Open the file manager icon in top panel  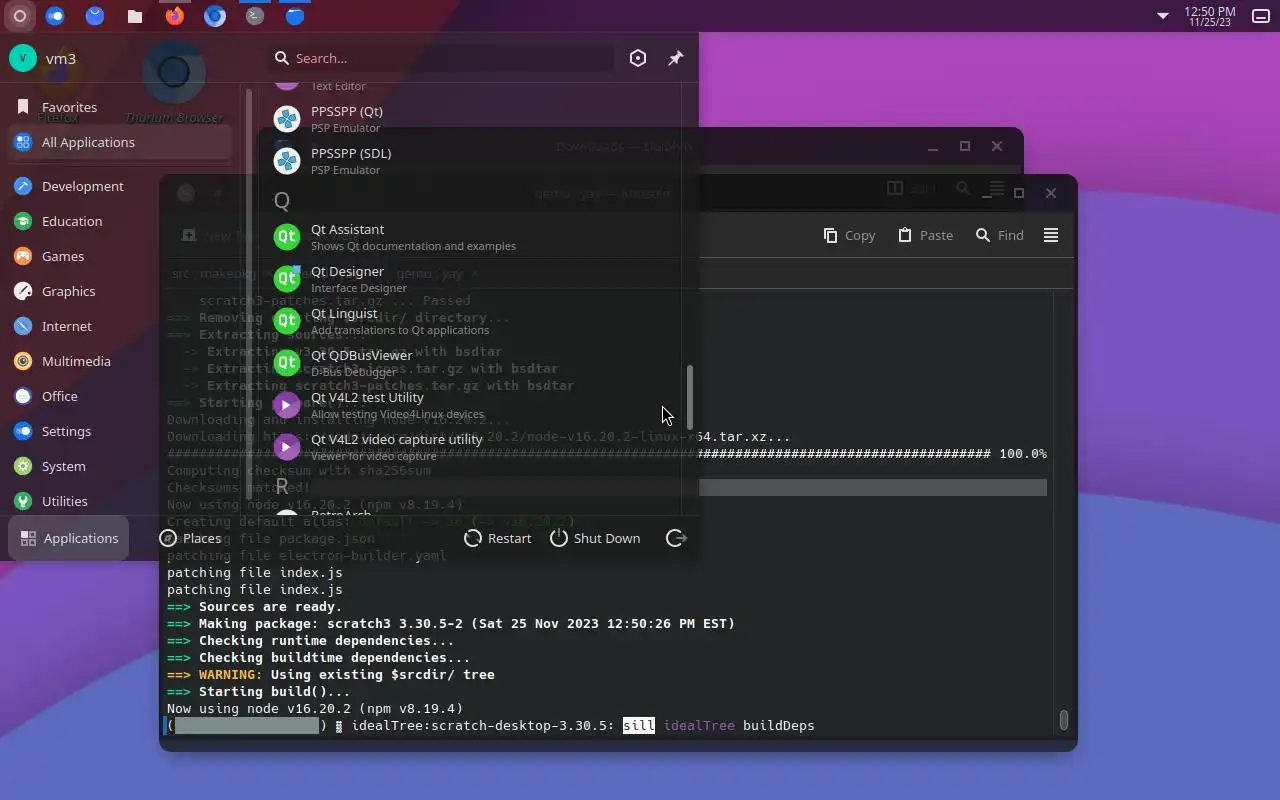135,16
